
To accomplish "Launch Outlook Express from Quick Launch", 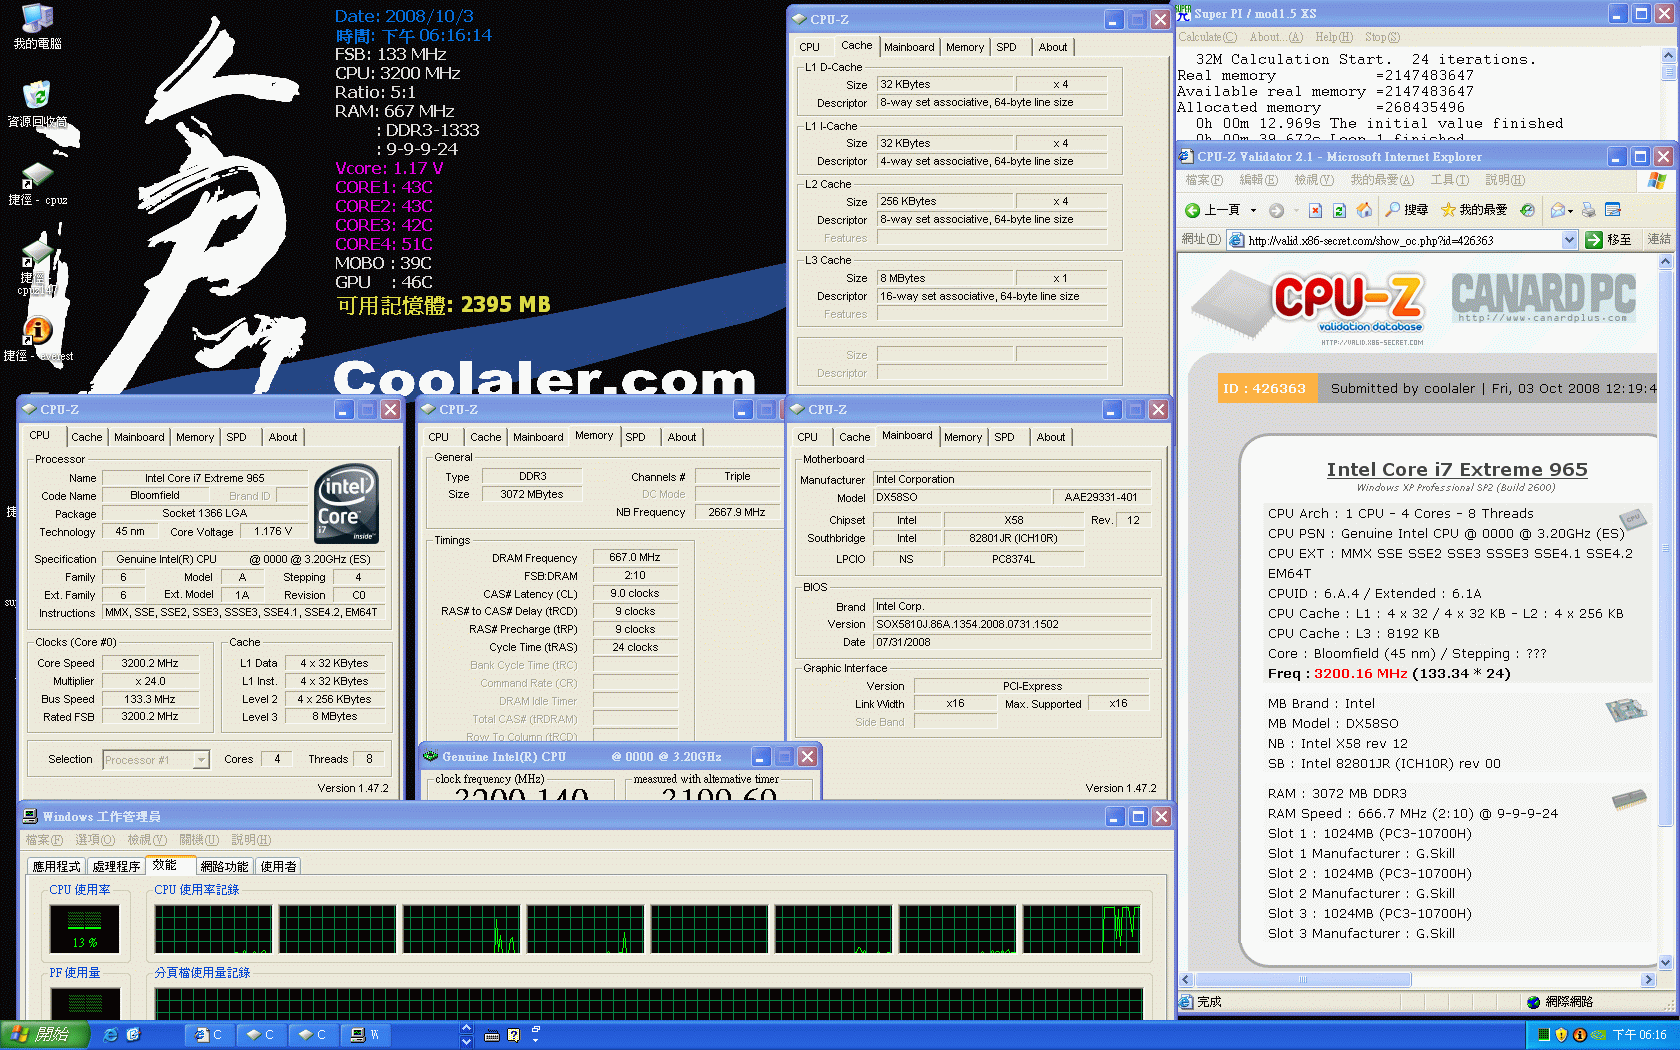I will 133,1035.
